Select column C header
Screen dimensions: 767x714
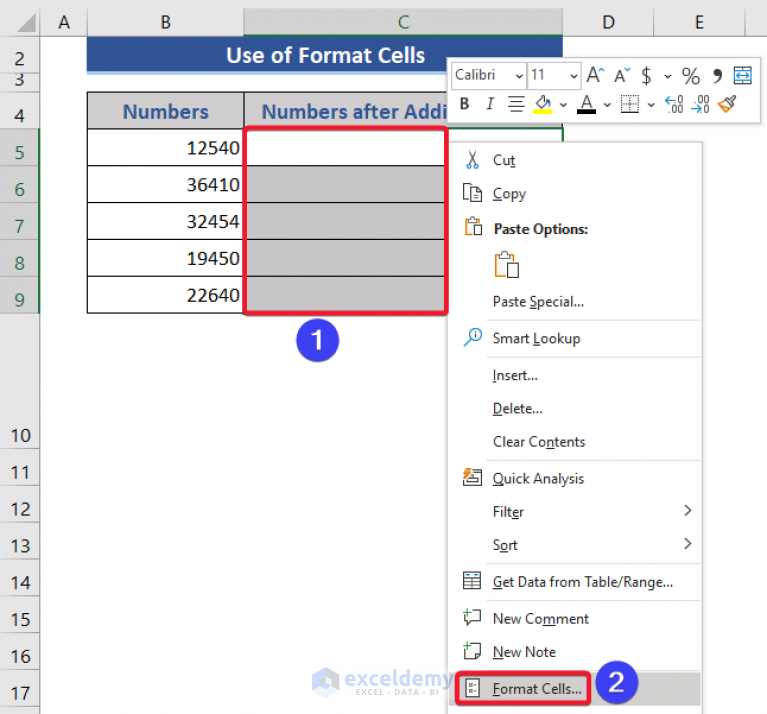coord(403,22)
